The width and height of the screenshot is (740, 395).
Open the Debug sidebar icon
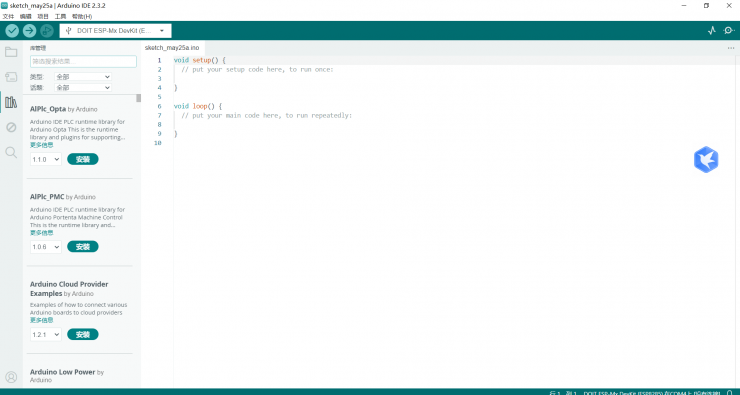11,127
